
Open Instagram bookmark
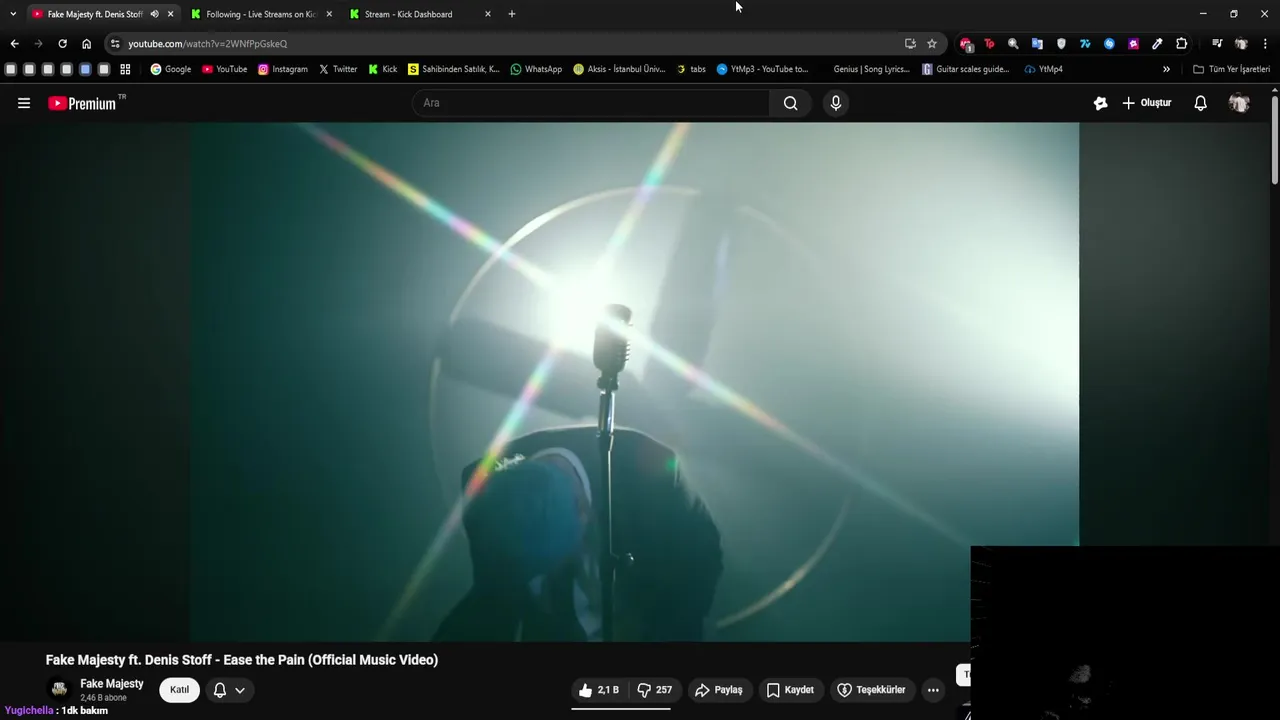click(282, 69)
